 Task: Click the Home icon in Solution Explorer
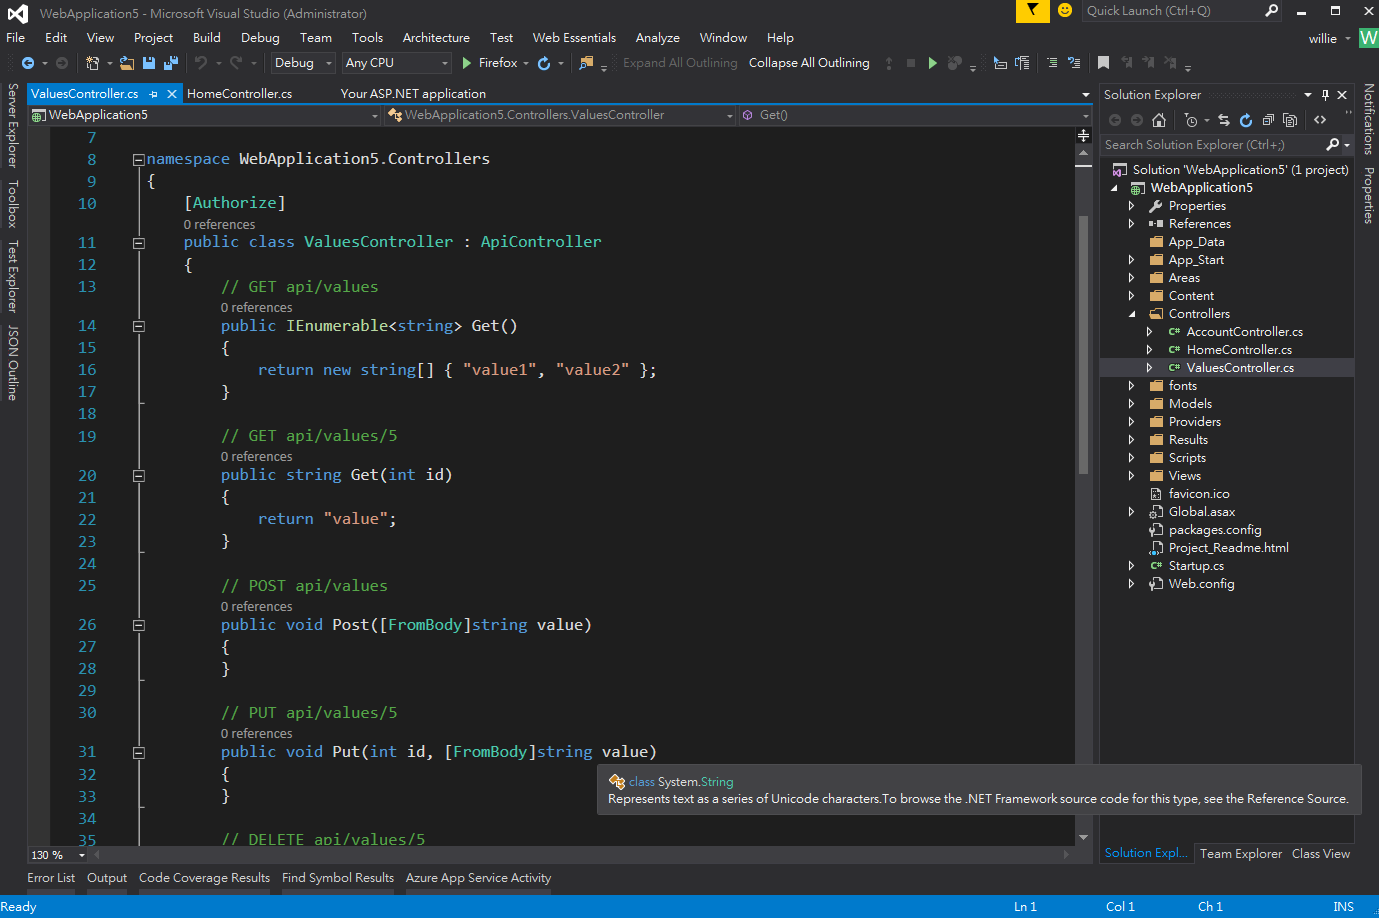coord(1159,120)
